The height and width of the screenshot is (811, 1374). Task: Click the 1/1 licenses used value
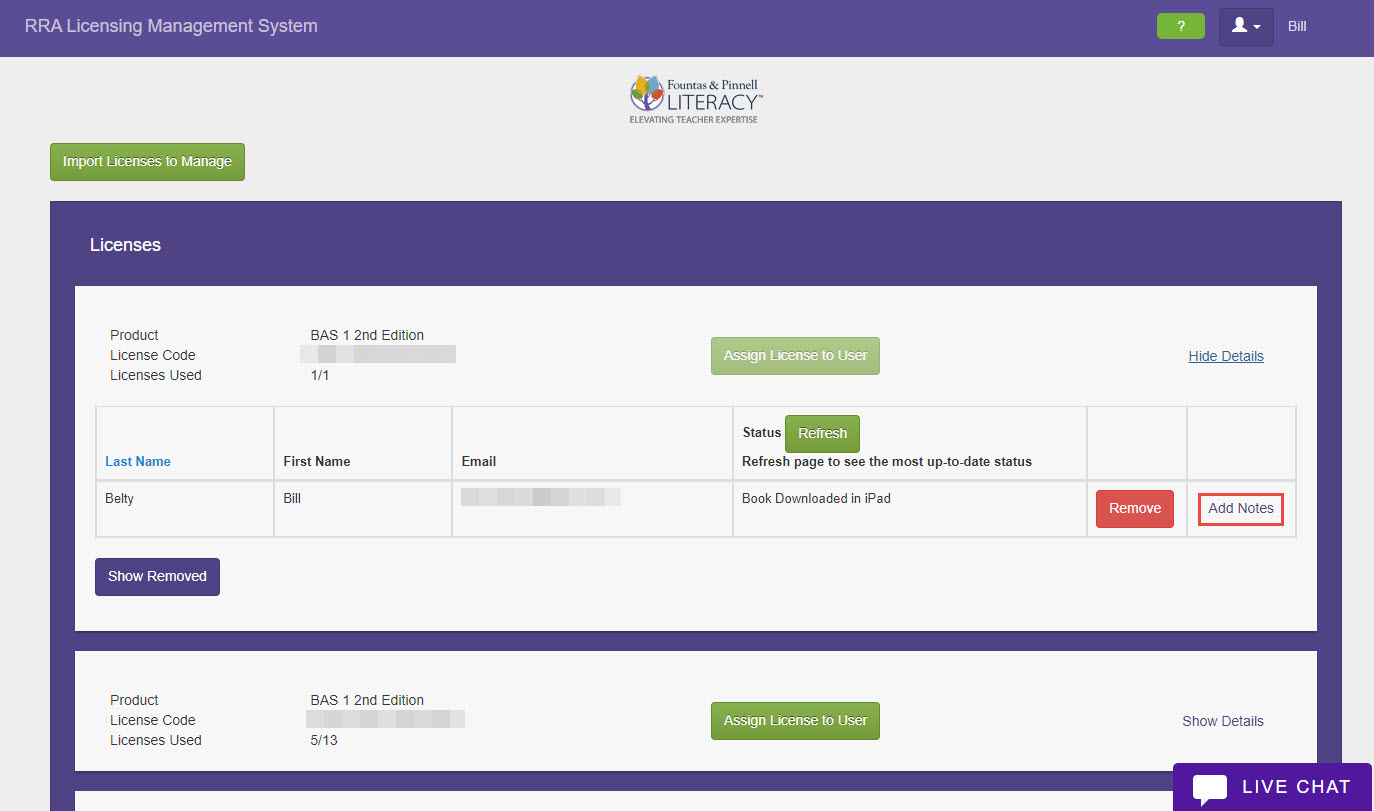coord(320,376)
